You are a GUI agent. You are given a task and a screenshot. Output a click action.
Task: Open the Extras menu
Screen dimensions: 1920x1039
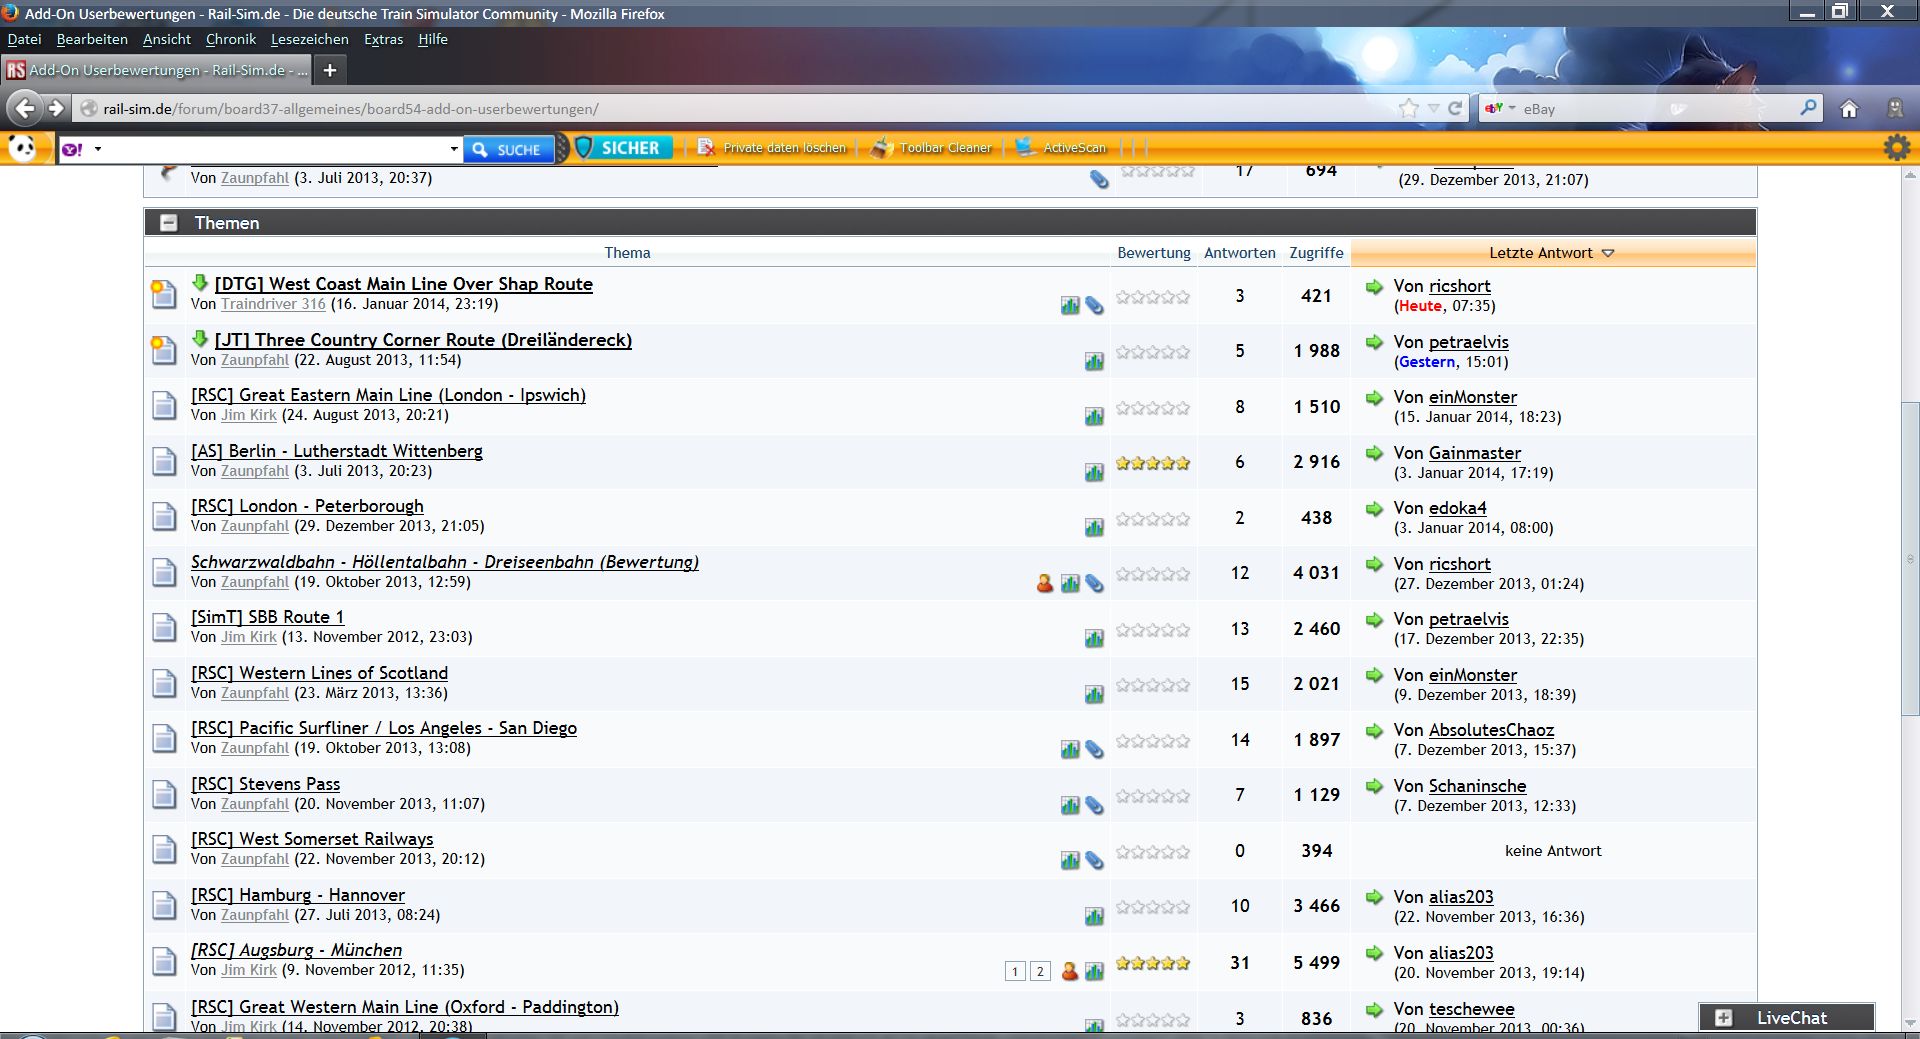point(384,39)
